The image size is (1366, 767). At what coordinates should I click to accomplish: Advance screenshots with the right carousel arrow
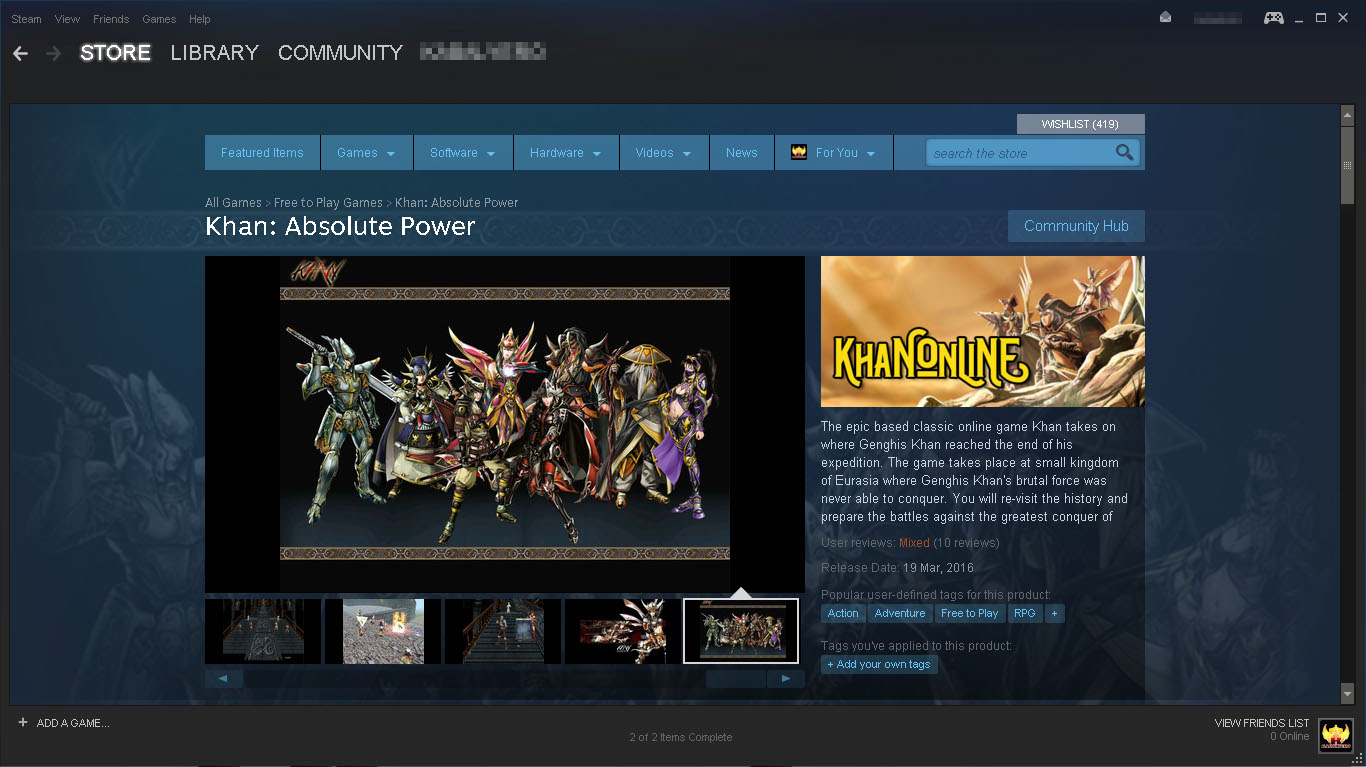(x=786, y=678)
